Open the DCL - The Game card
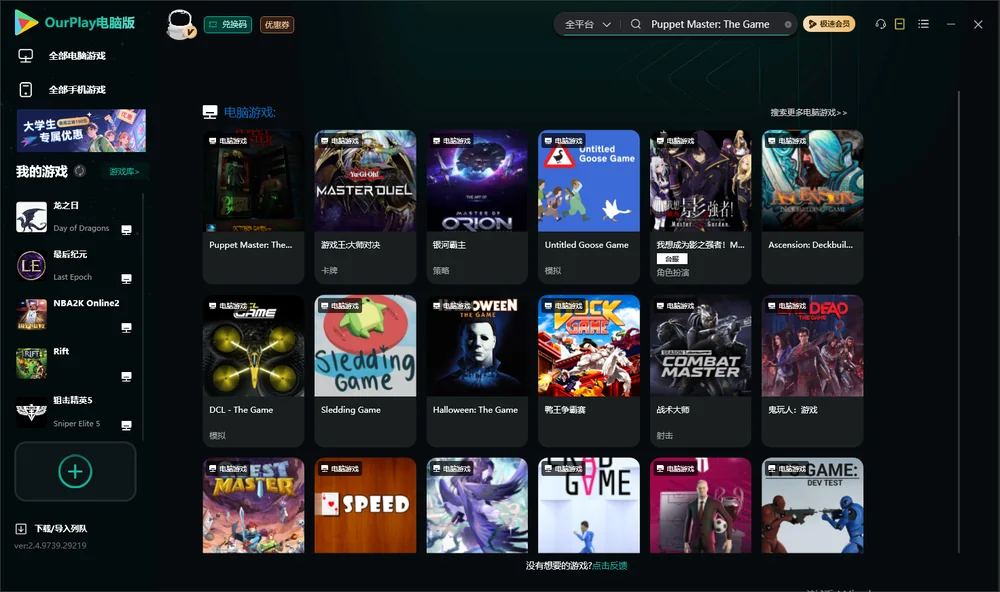Screen dimensions: 1000x592 pyautogui.click(x=253, y=371)
